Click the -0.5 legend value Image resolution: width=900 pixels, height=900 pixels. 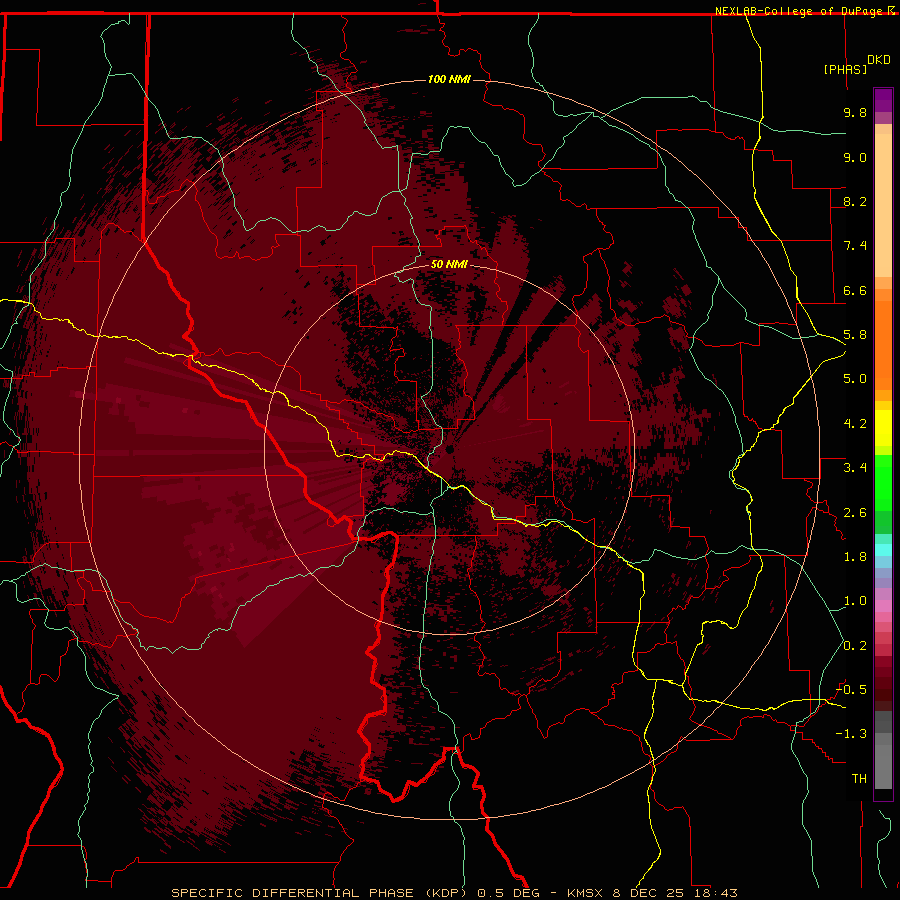tap(851, 690)
